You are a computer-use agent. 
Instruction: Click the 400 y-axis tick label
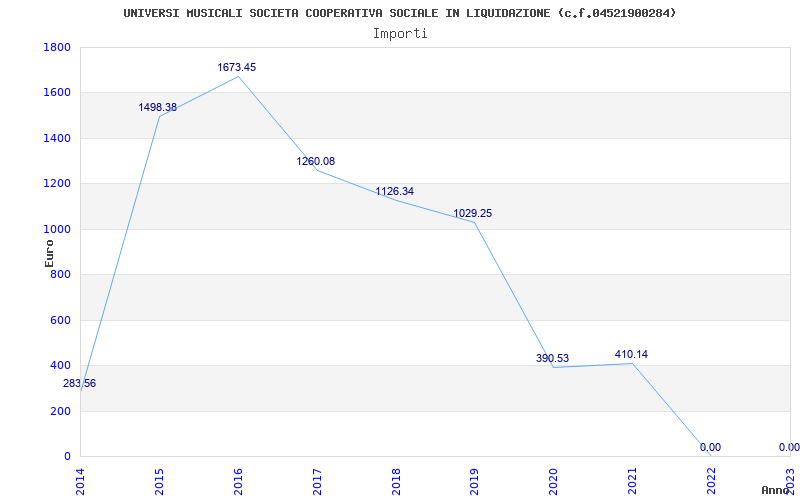(x=60, y=366)
